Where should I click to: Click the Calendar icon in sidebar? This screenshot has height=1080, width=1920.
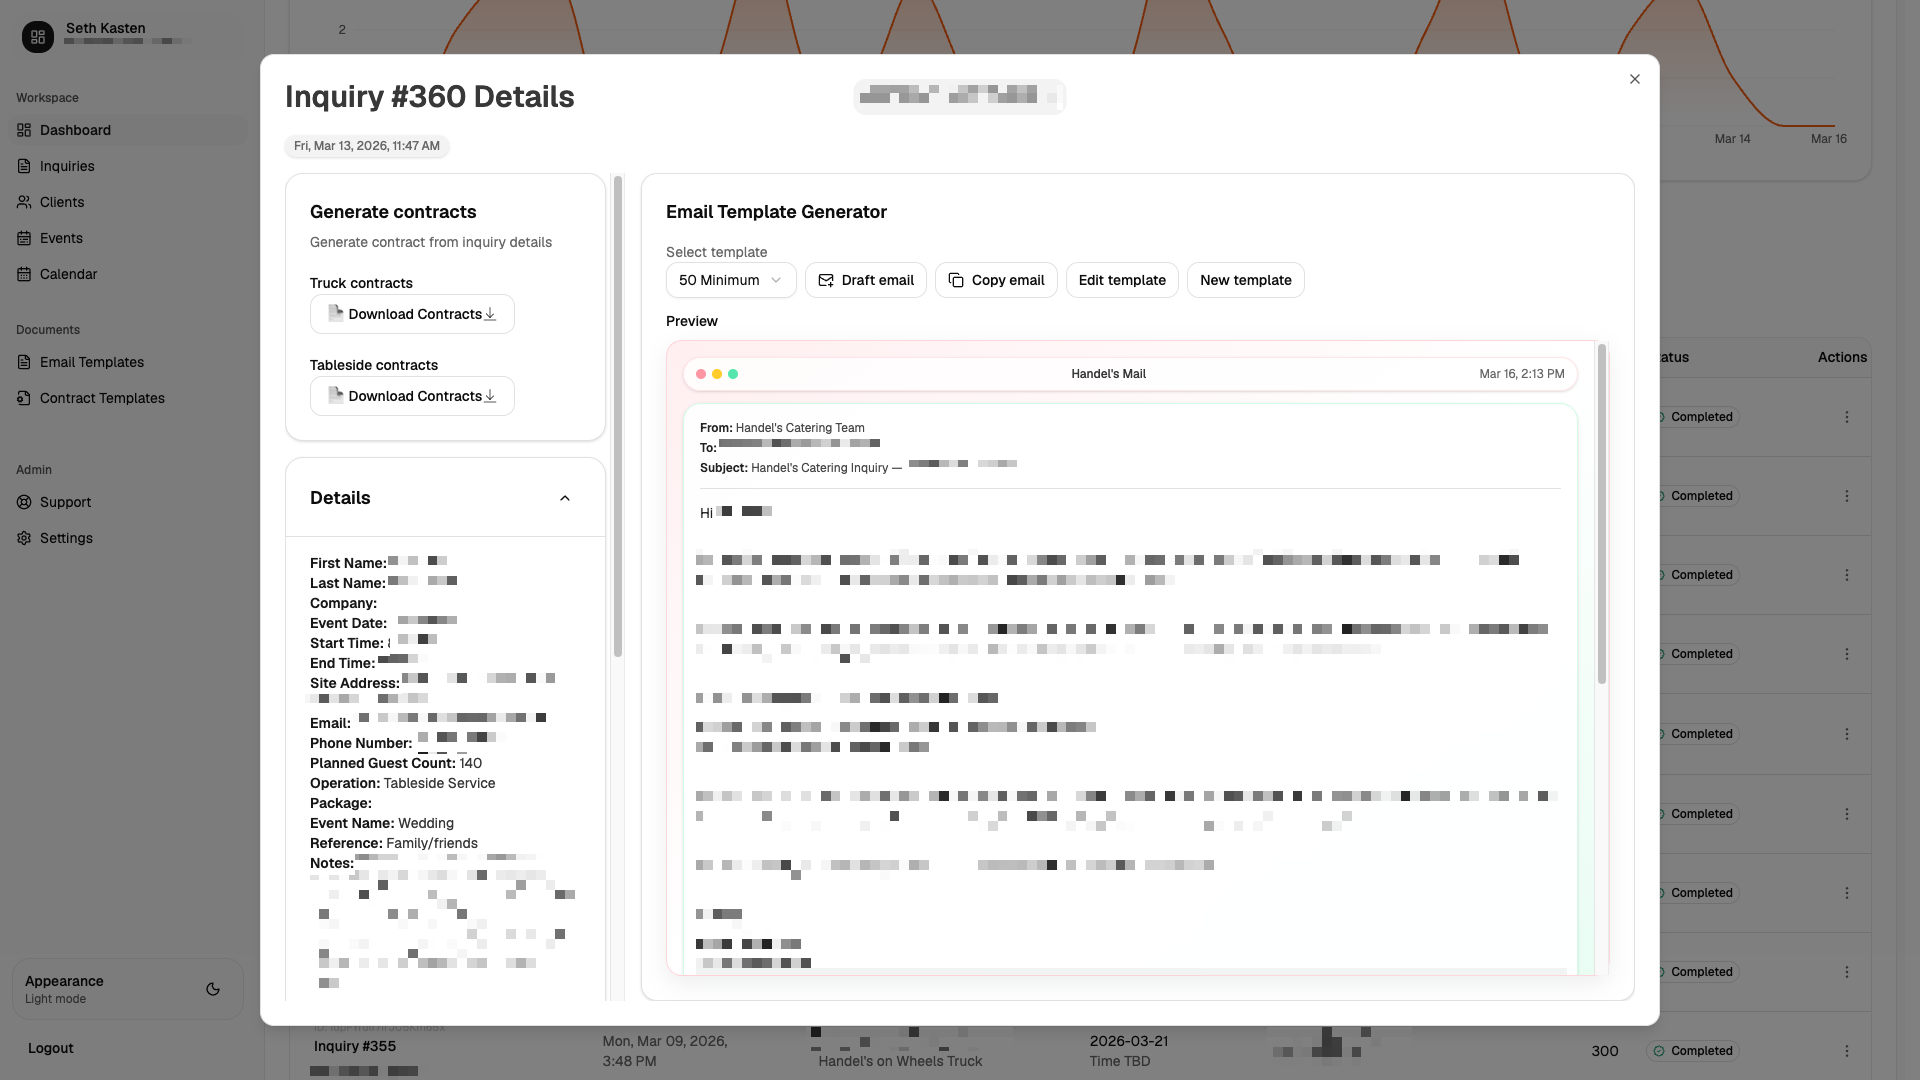tap(24, 274)
